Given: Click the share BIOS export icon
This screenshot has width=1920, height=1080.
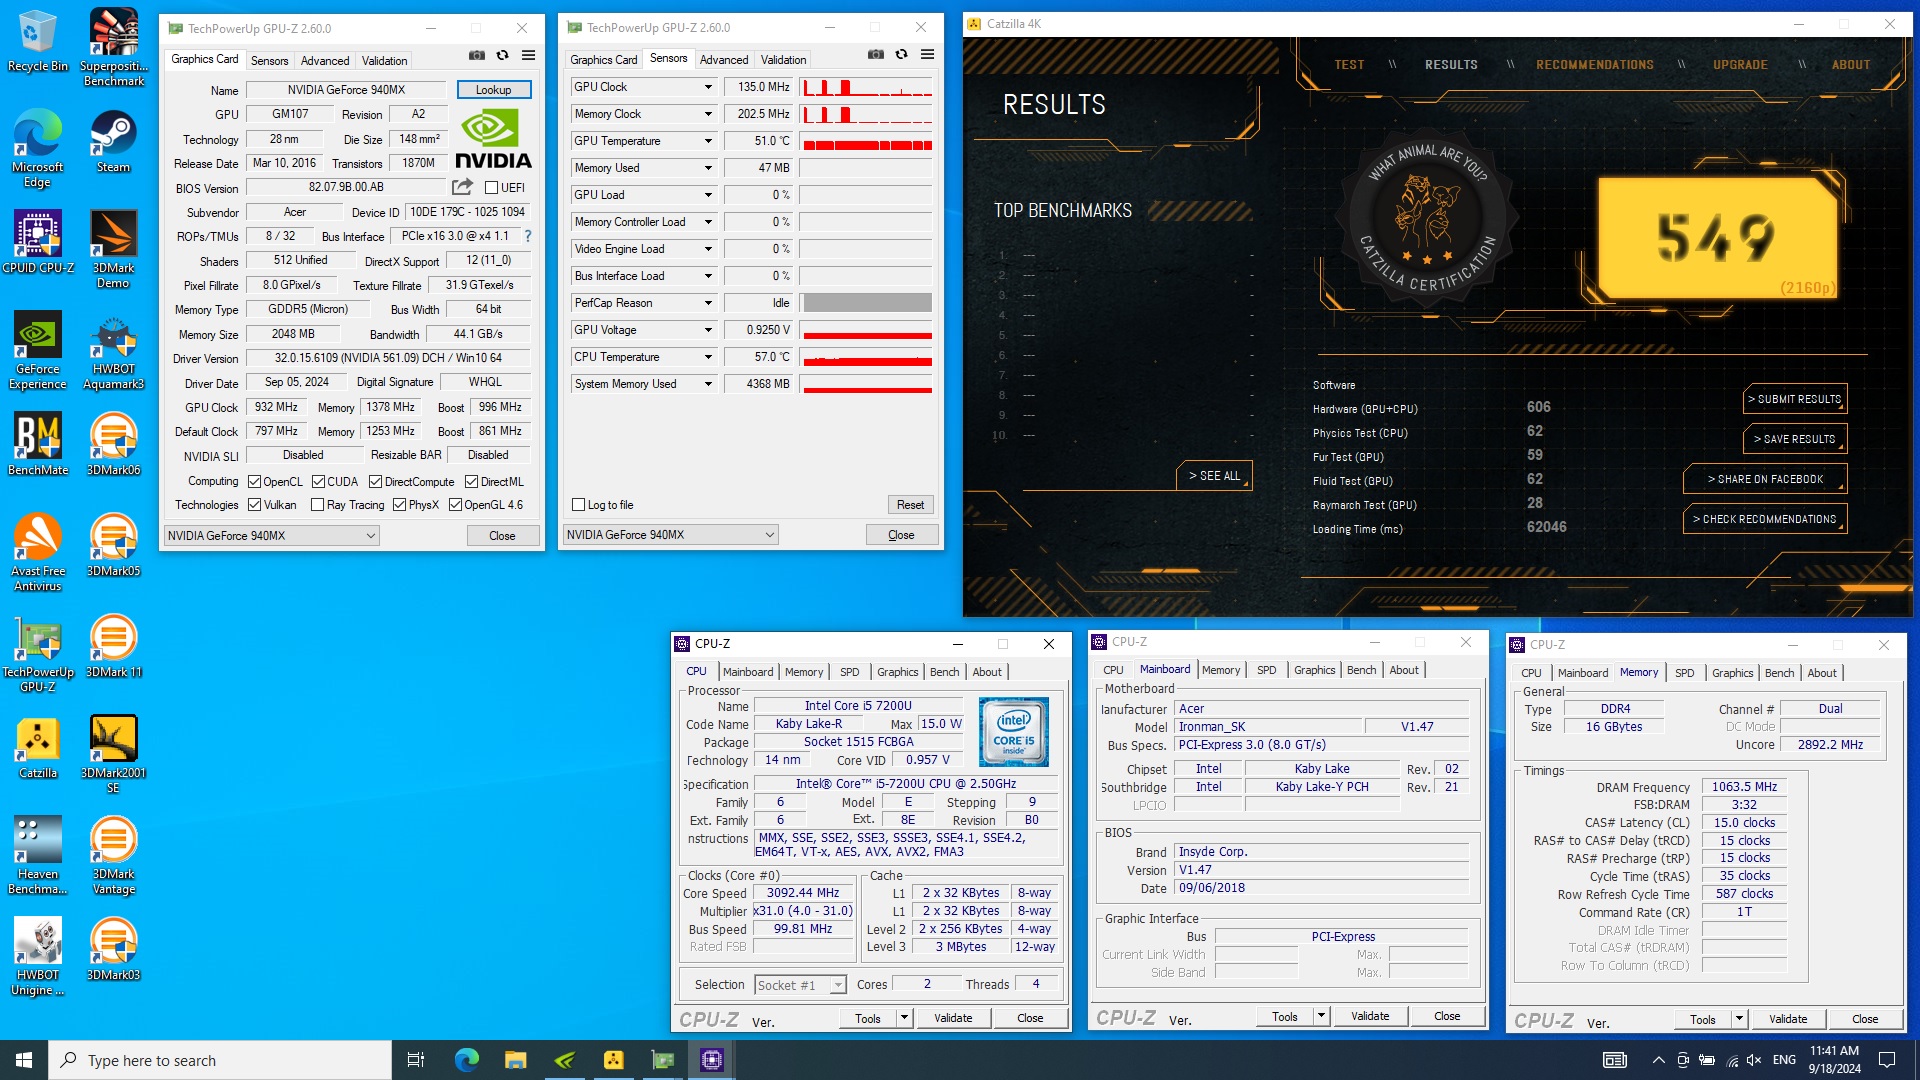Looking at the screenshot, I should pyautogui.click(x=462, y=187).
